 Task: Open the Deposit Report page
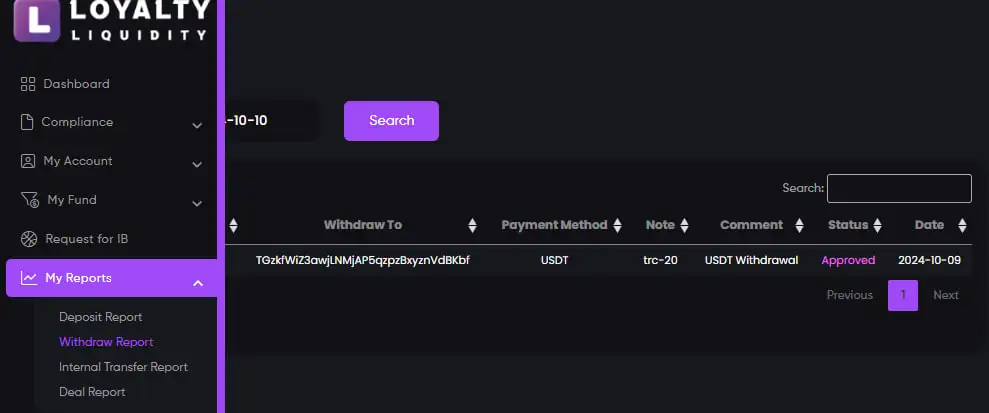coord(100,317)
